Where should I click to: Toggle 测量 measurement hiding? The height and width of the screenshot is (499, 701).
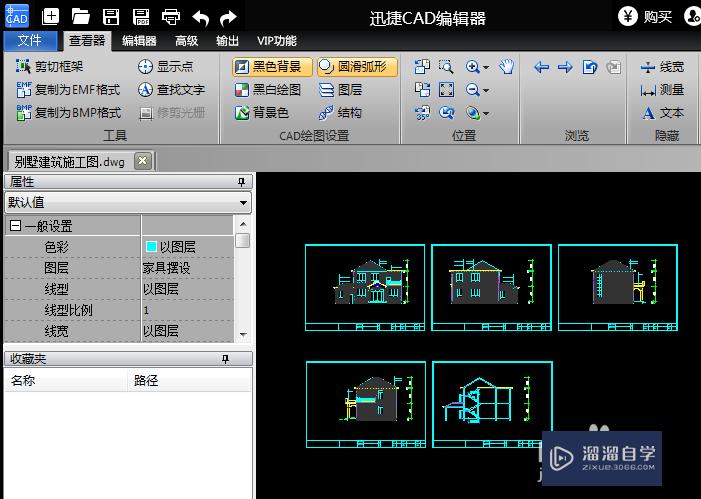(x=662, y=90)
